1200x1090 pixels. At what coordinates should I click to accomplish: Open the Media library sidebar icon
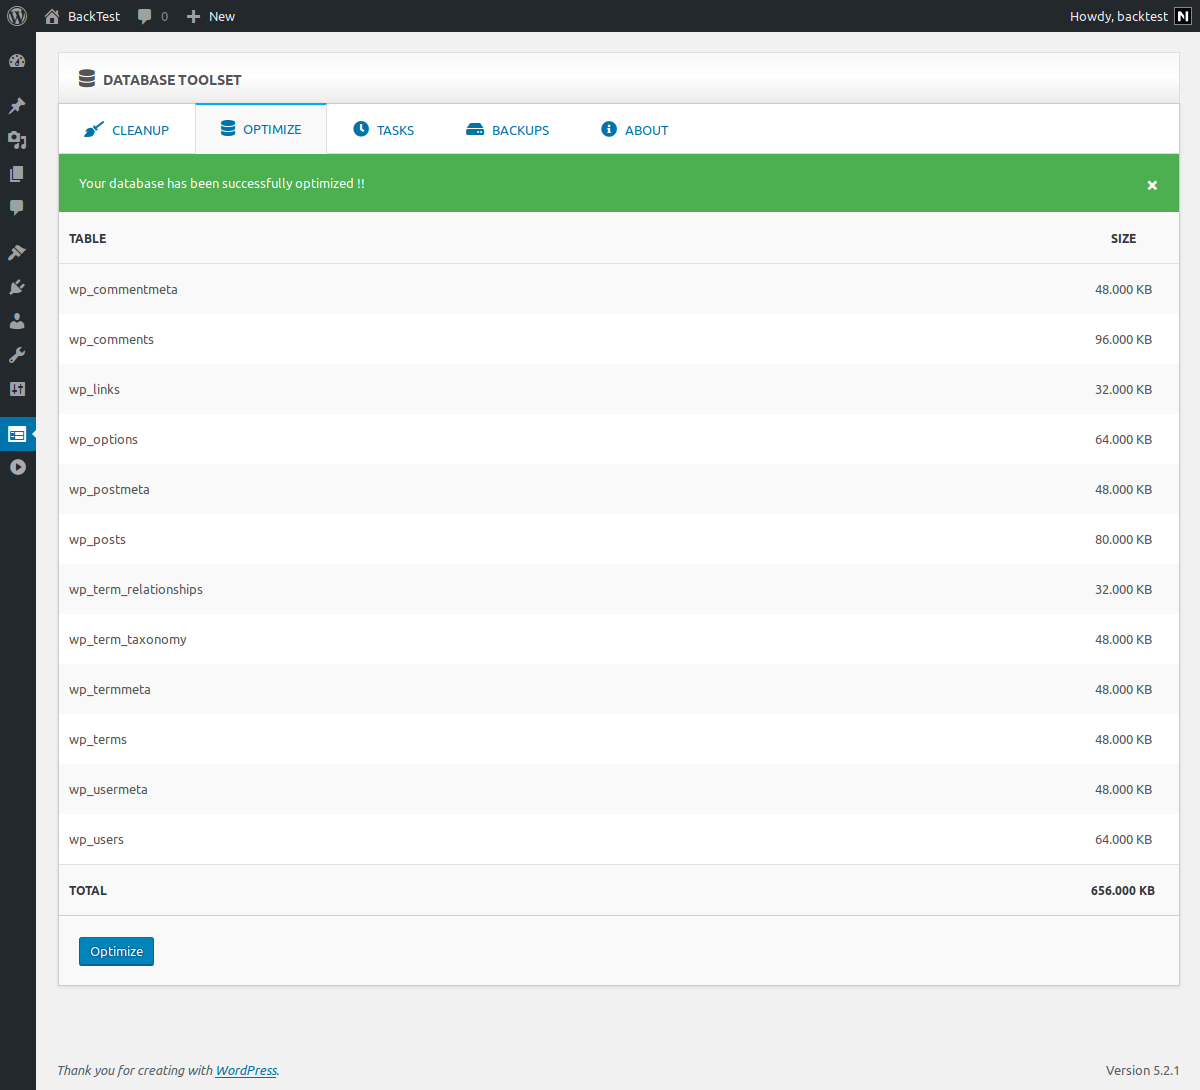17,140
